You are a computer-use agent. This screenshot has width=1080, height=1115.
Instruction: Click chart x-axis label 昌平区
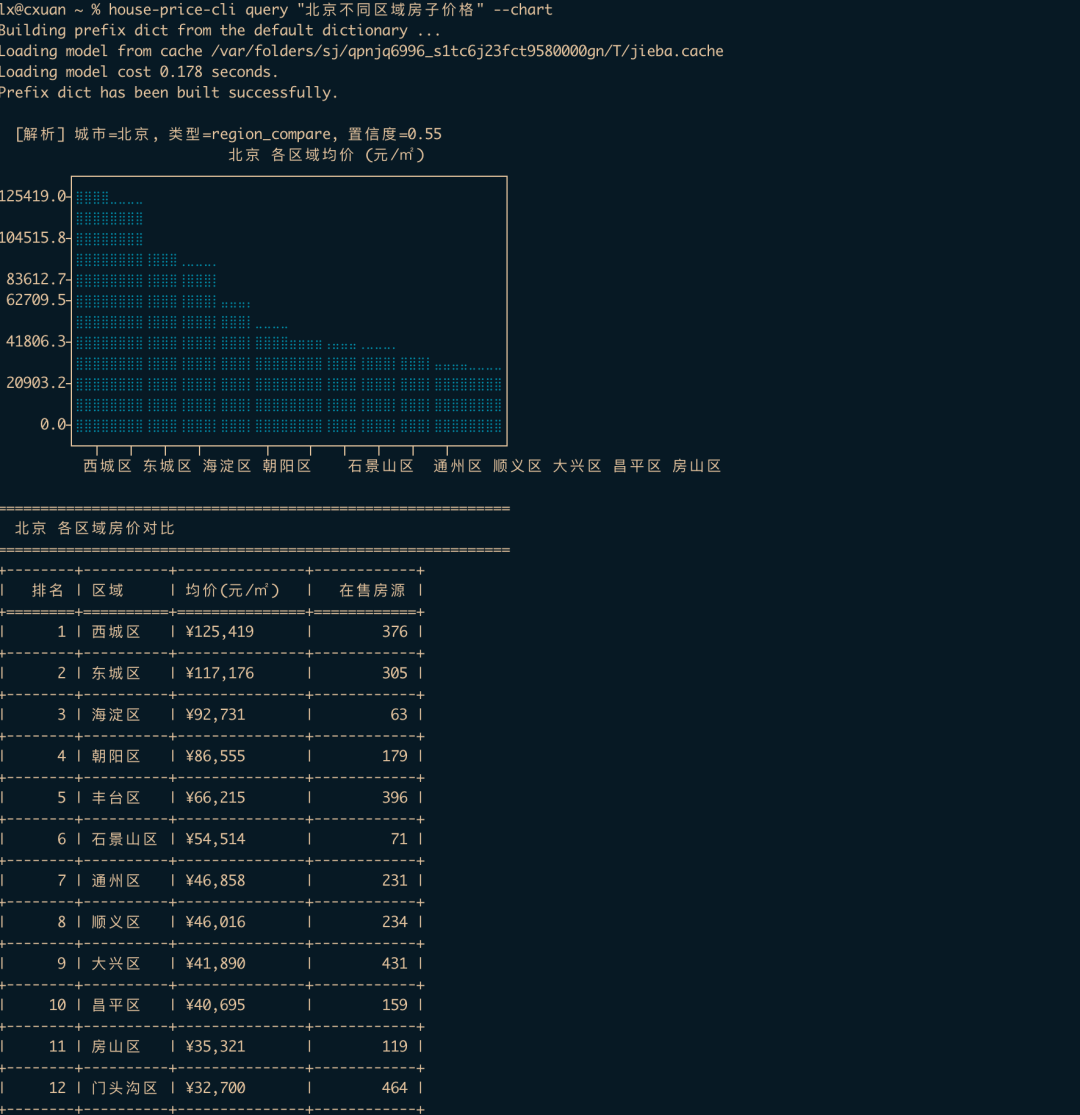pyautogui.click(x=637, y=466)
